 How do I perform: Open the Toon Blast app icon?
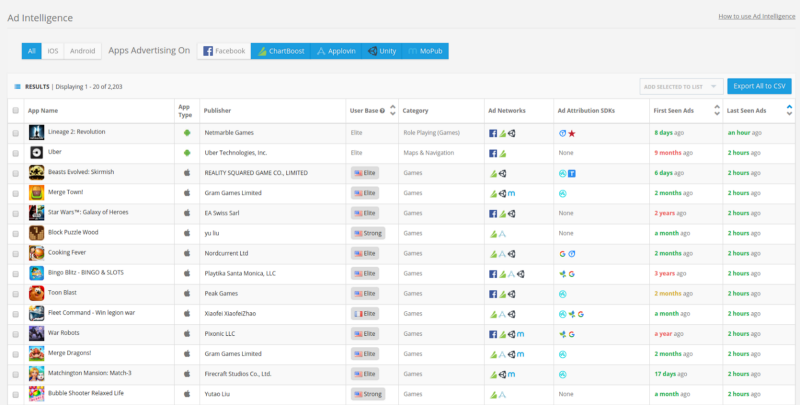pyautogui.click(x=36, y=293)
